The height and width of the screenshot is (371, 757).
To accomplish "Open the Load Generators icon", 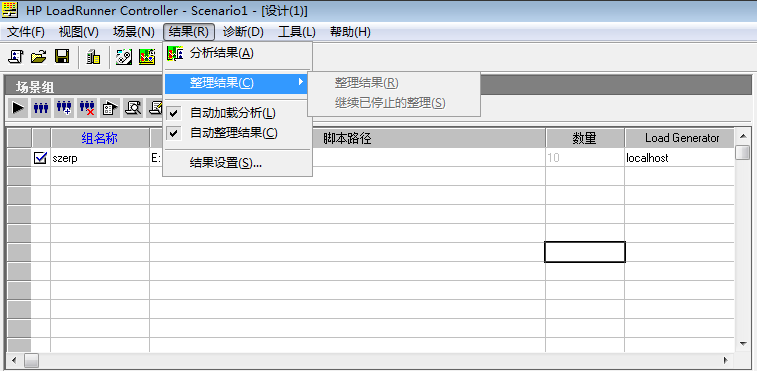I will tap(94, 57).
